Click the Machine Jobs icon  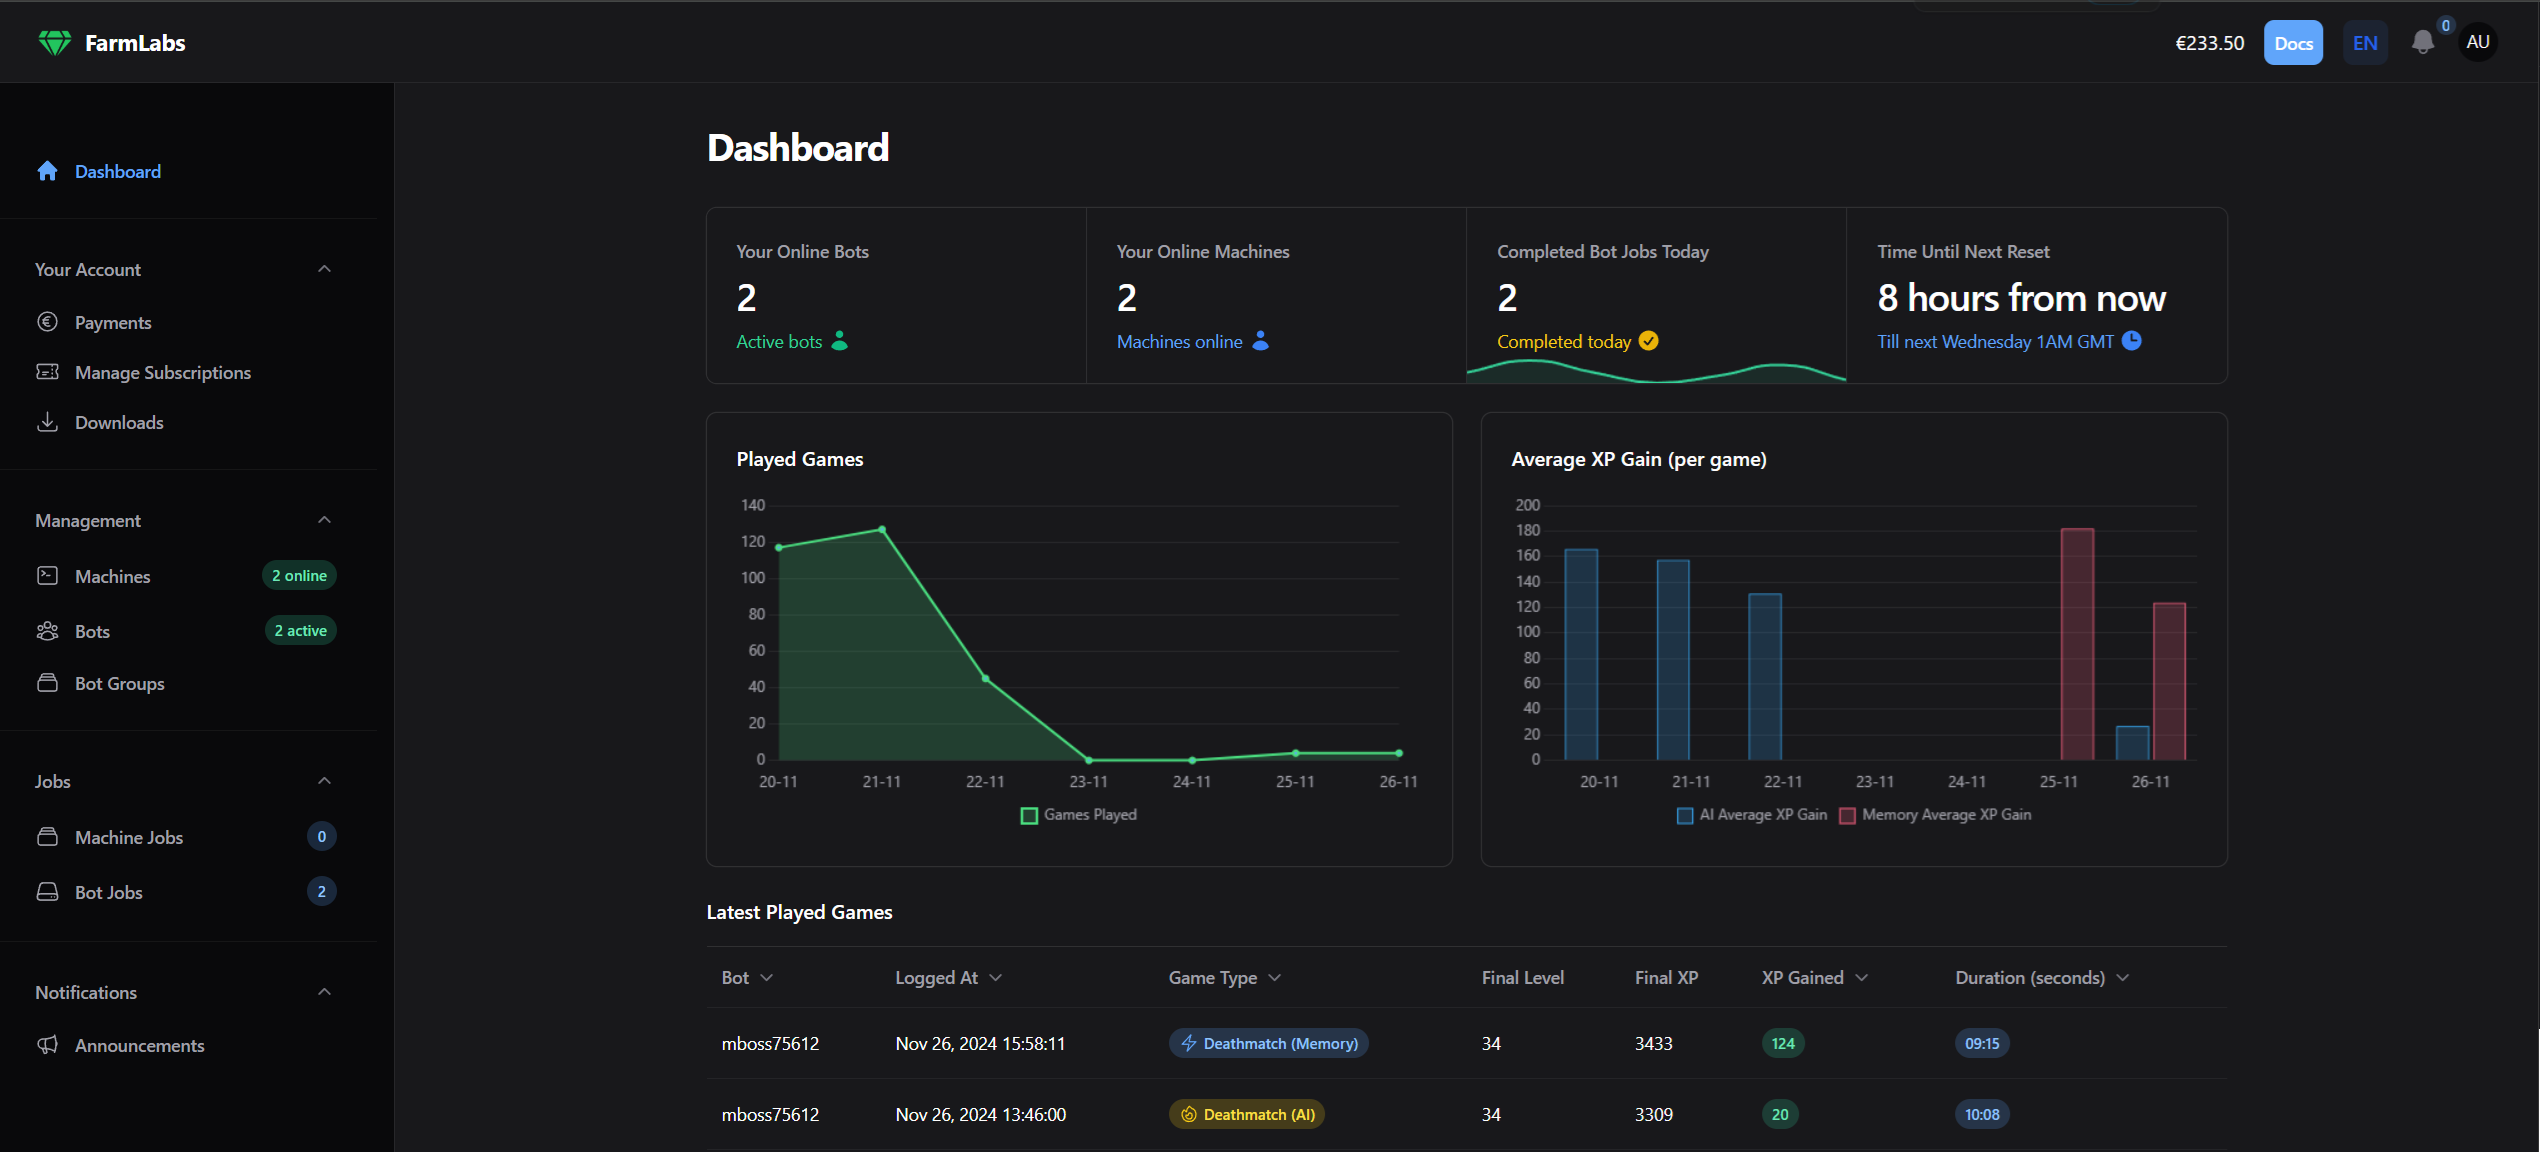pos(47,837)
